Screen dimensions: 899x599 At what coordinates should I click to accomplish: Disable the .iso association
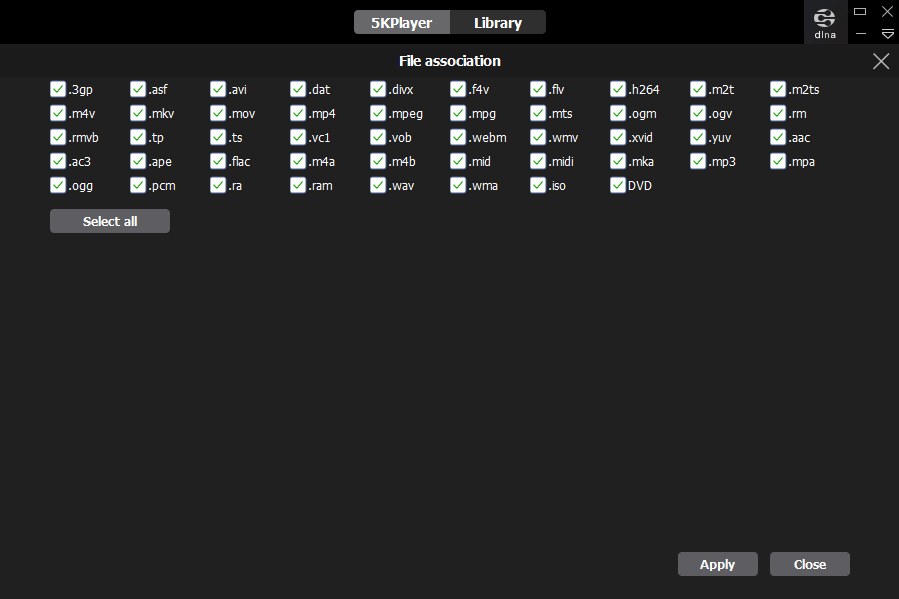coord(538,186)
